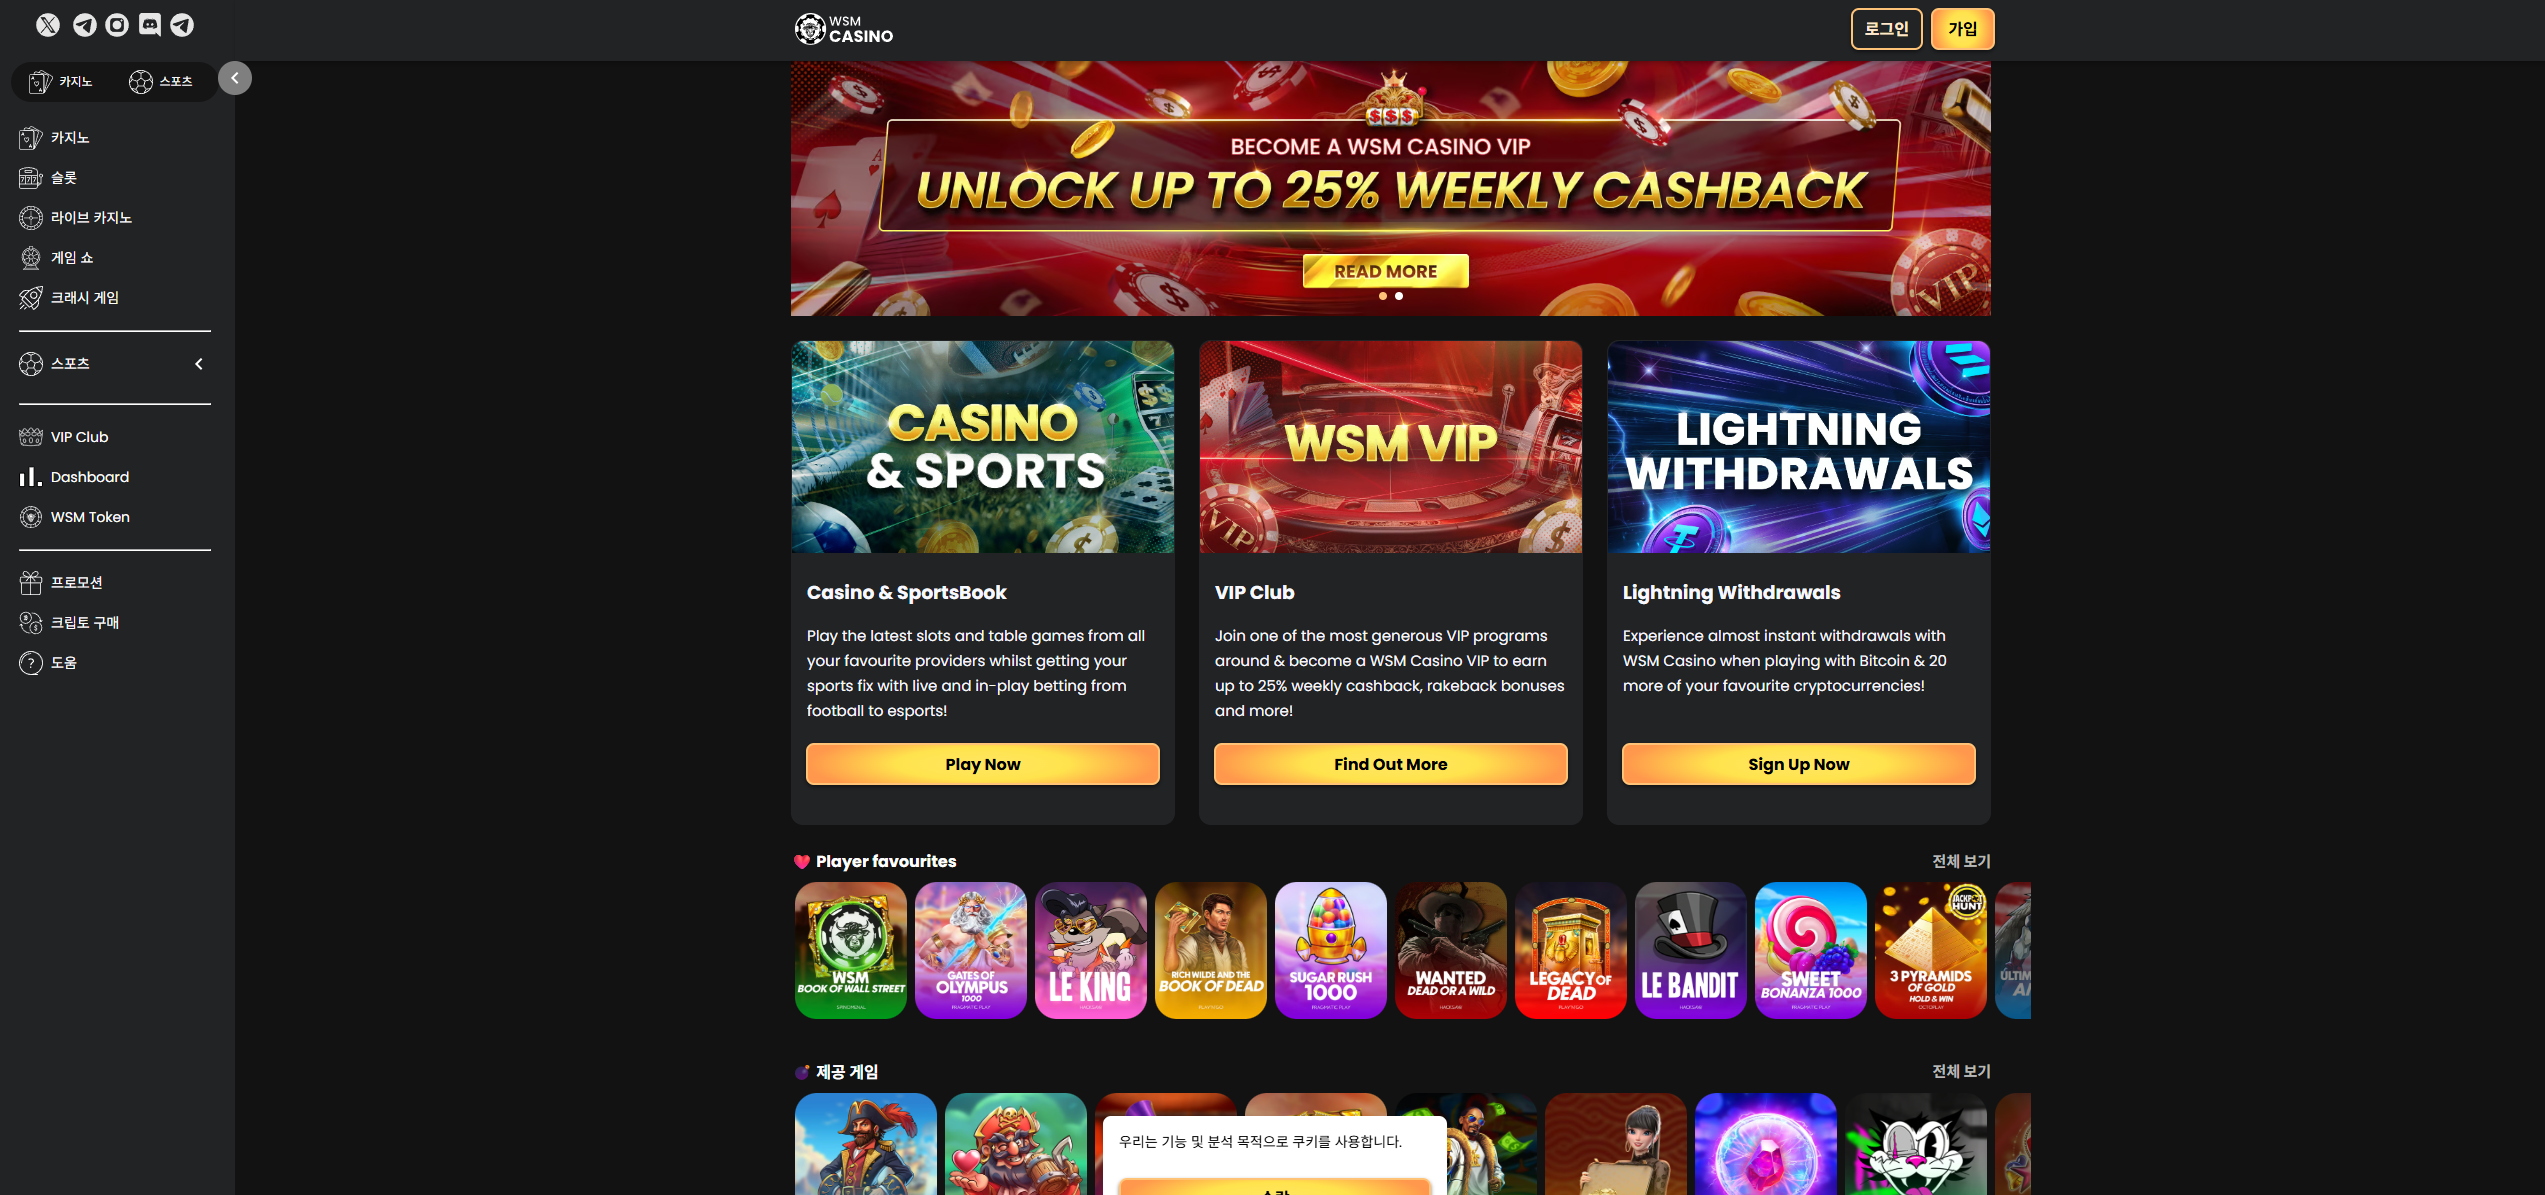
Task: Open the X (Twitter) social icon
Action: tap(48, 25)
